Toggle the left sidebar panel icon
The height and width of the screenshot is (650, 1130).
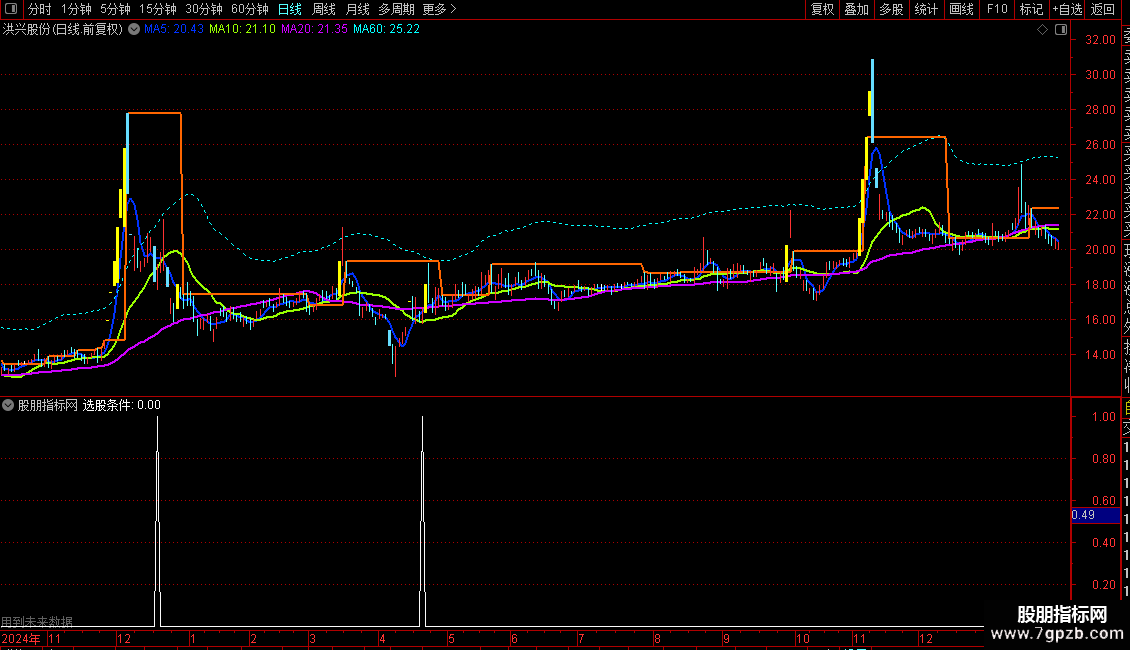point(11,9)
